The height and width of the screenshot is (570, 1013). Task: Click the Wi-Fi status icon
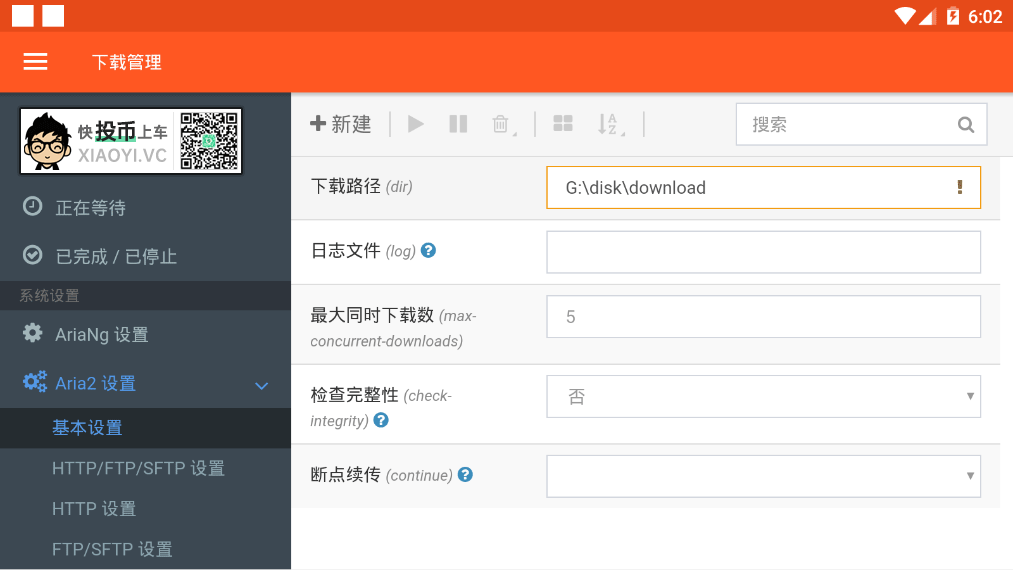(x=905, y=16)
